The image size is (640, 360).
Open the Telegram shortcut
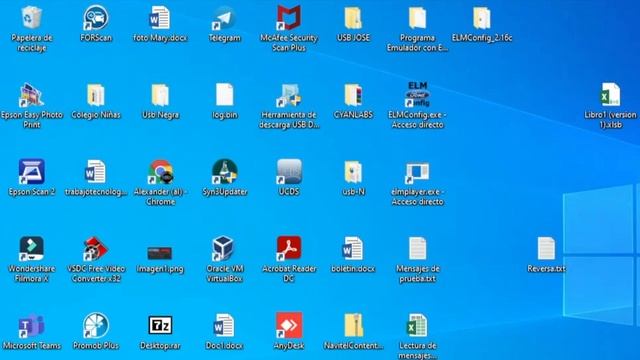coord(224,19)
